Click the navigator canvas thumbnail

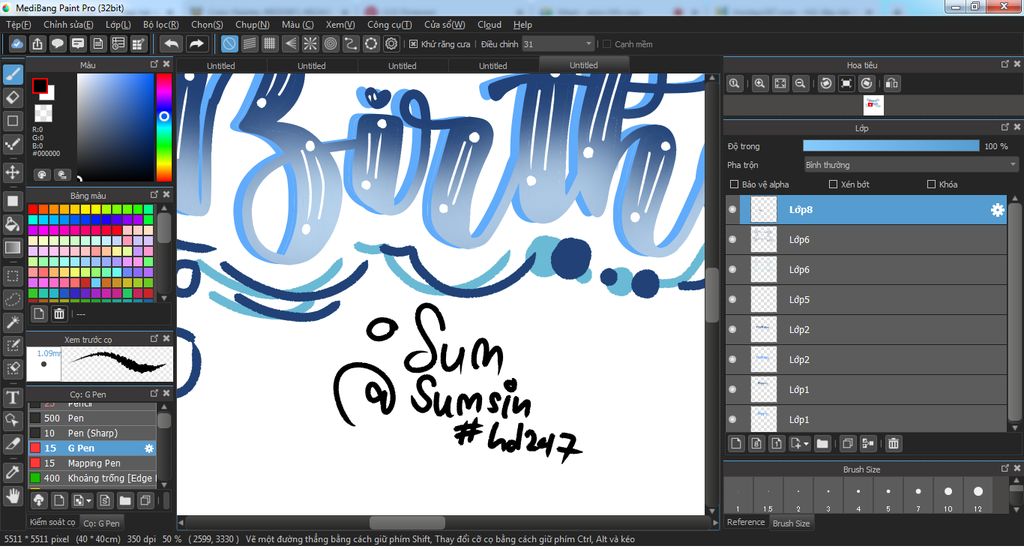tap(873, 105)
